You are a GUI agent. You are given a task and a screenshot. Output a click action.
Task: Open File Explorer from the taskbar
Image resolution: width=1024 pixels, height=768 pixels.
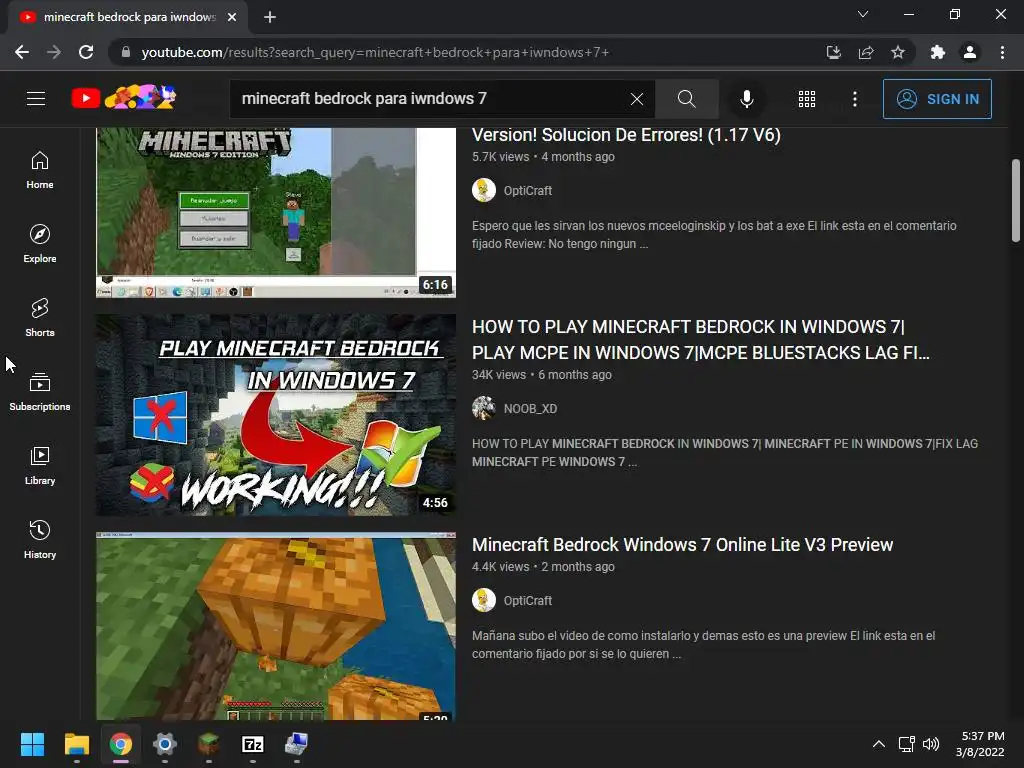[x=76, y=744]
